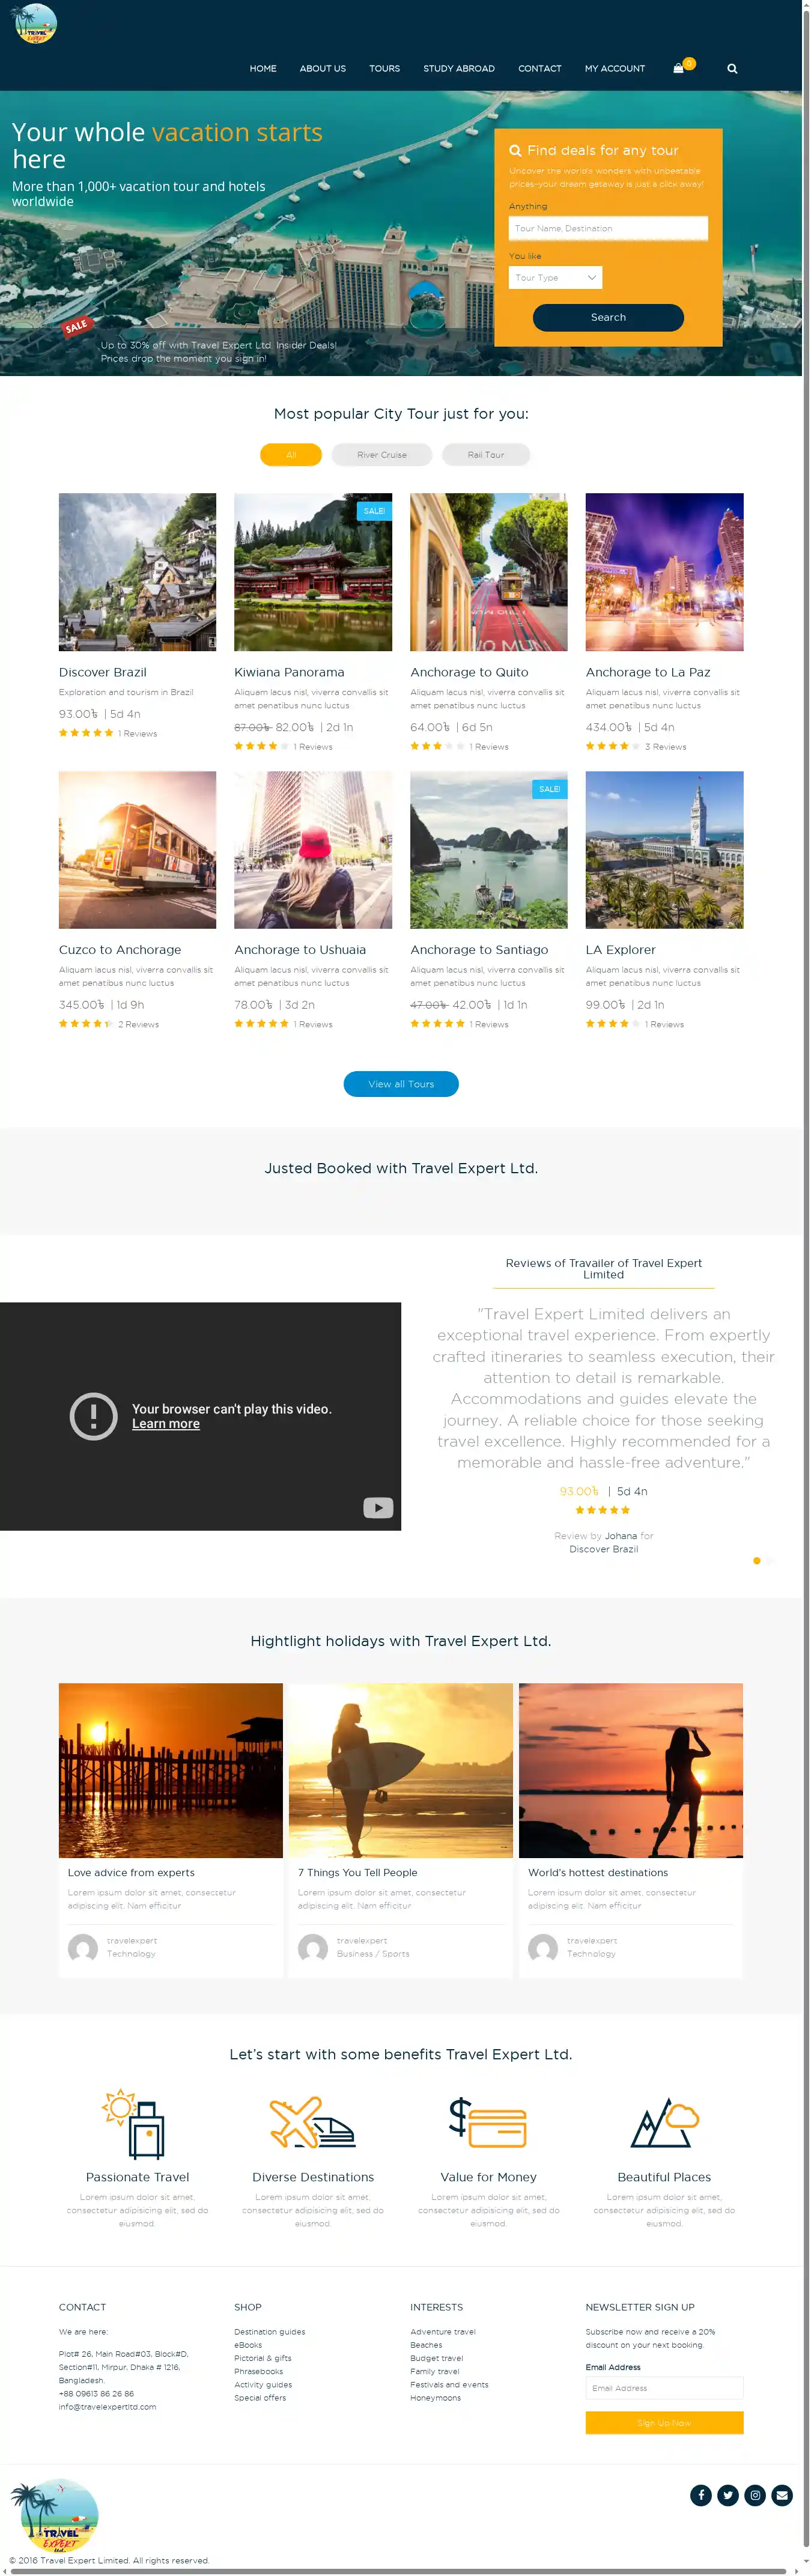
Task: Click the email envelope social icon
Action: (782, 2495)
